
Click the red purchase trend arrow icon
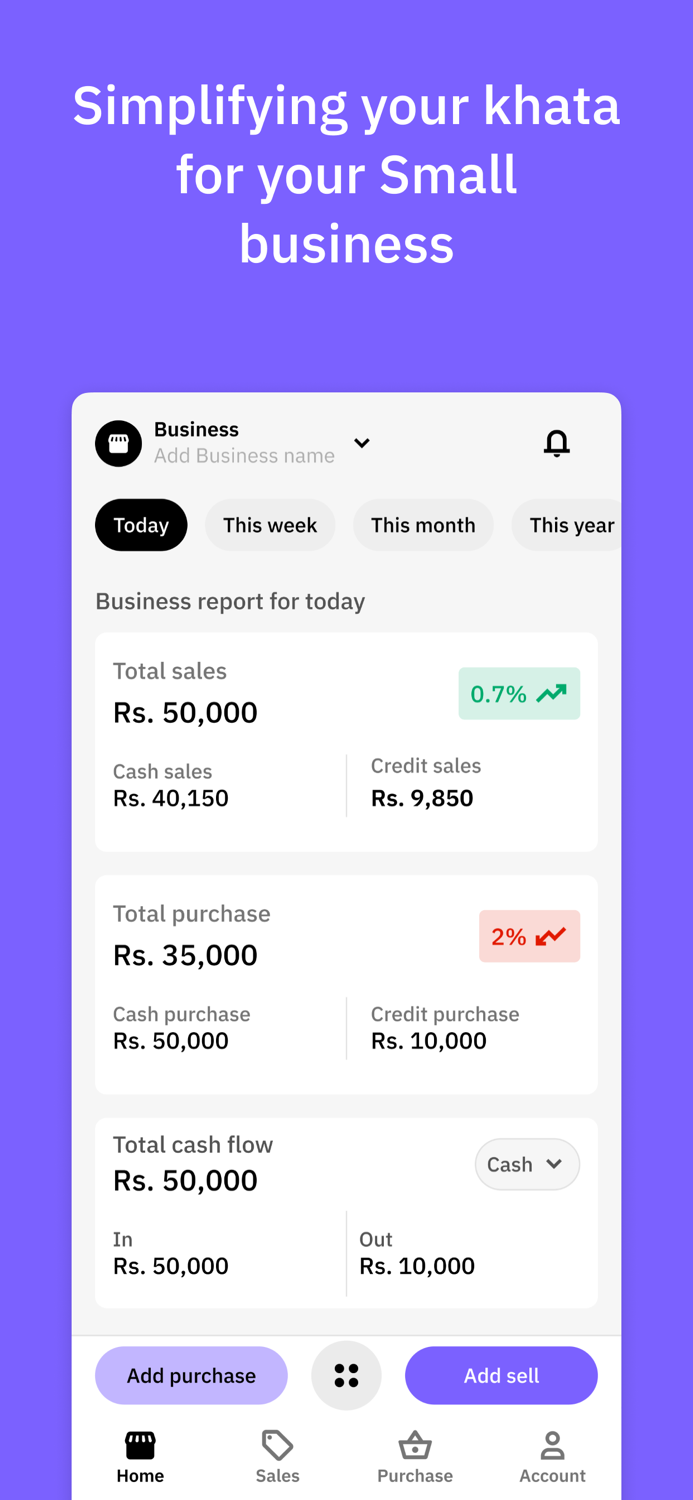pyautogui.click(x=549, y=936)
